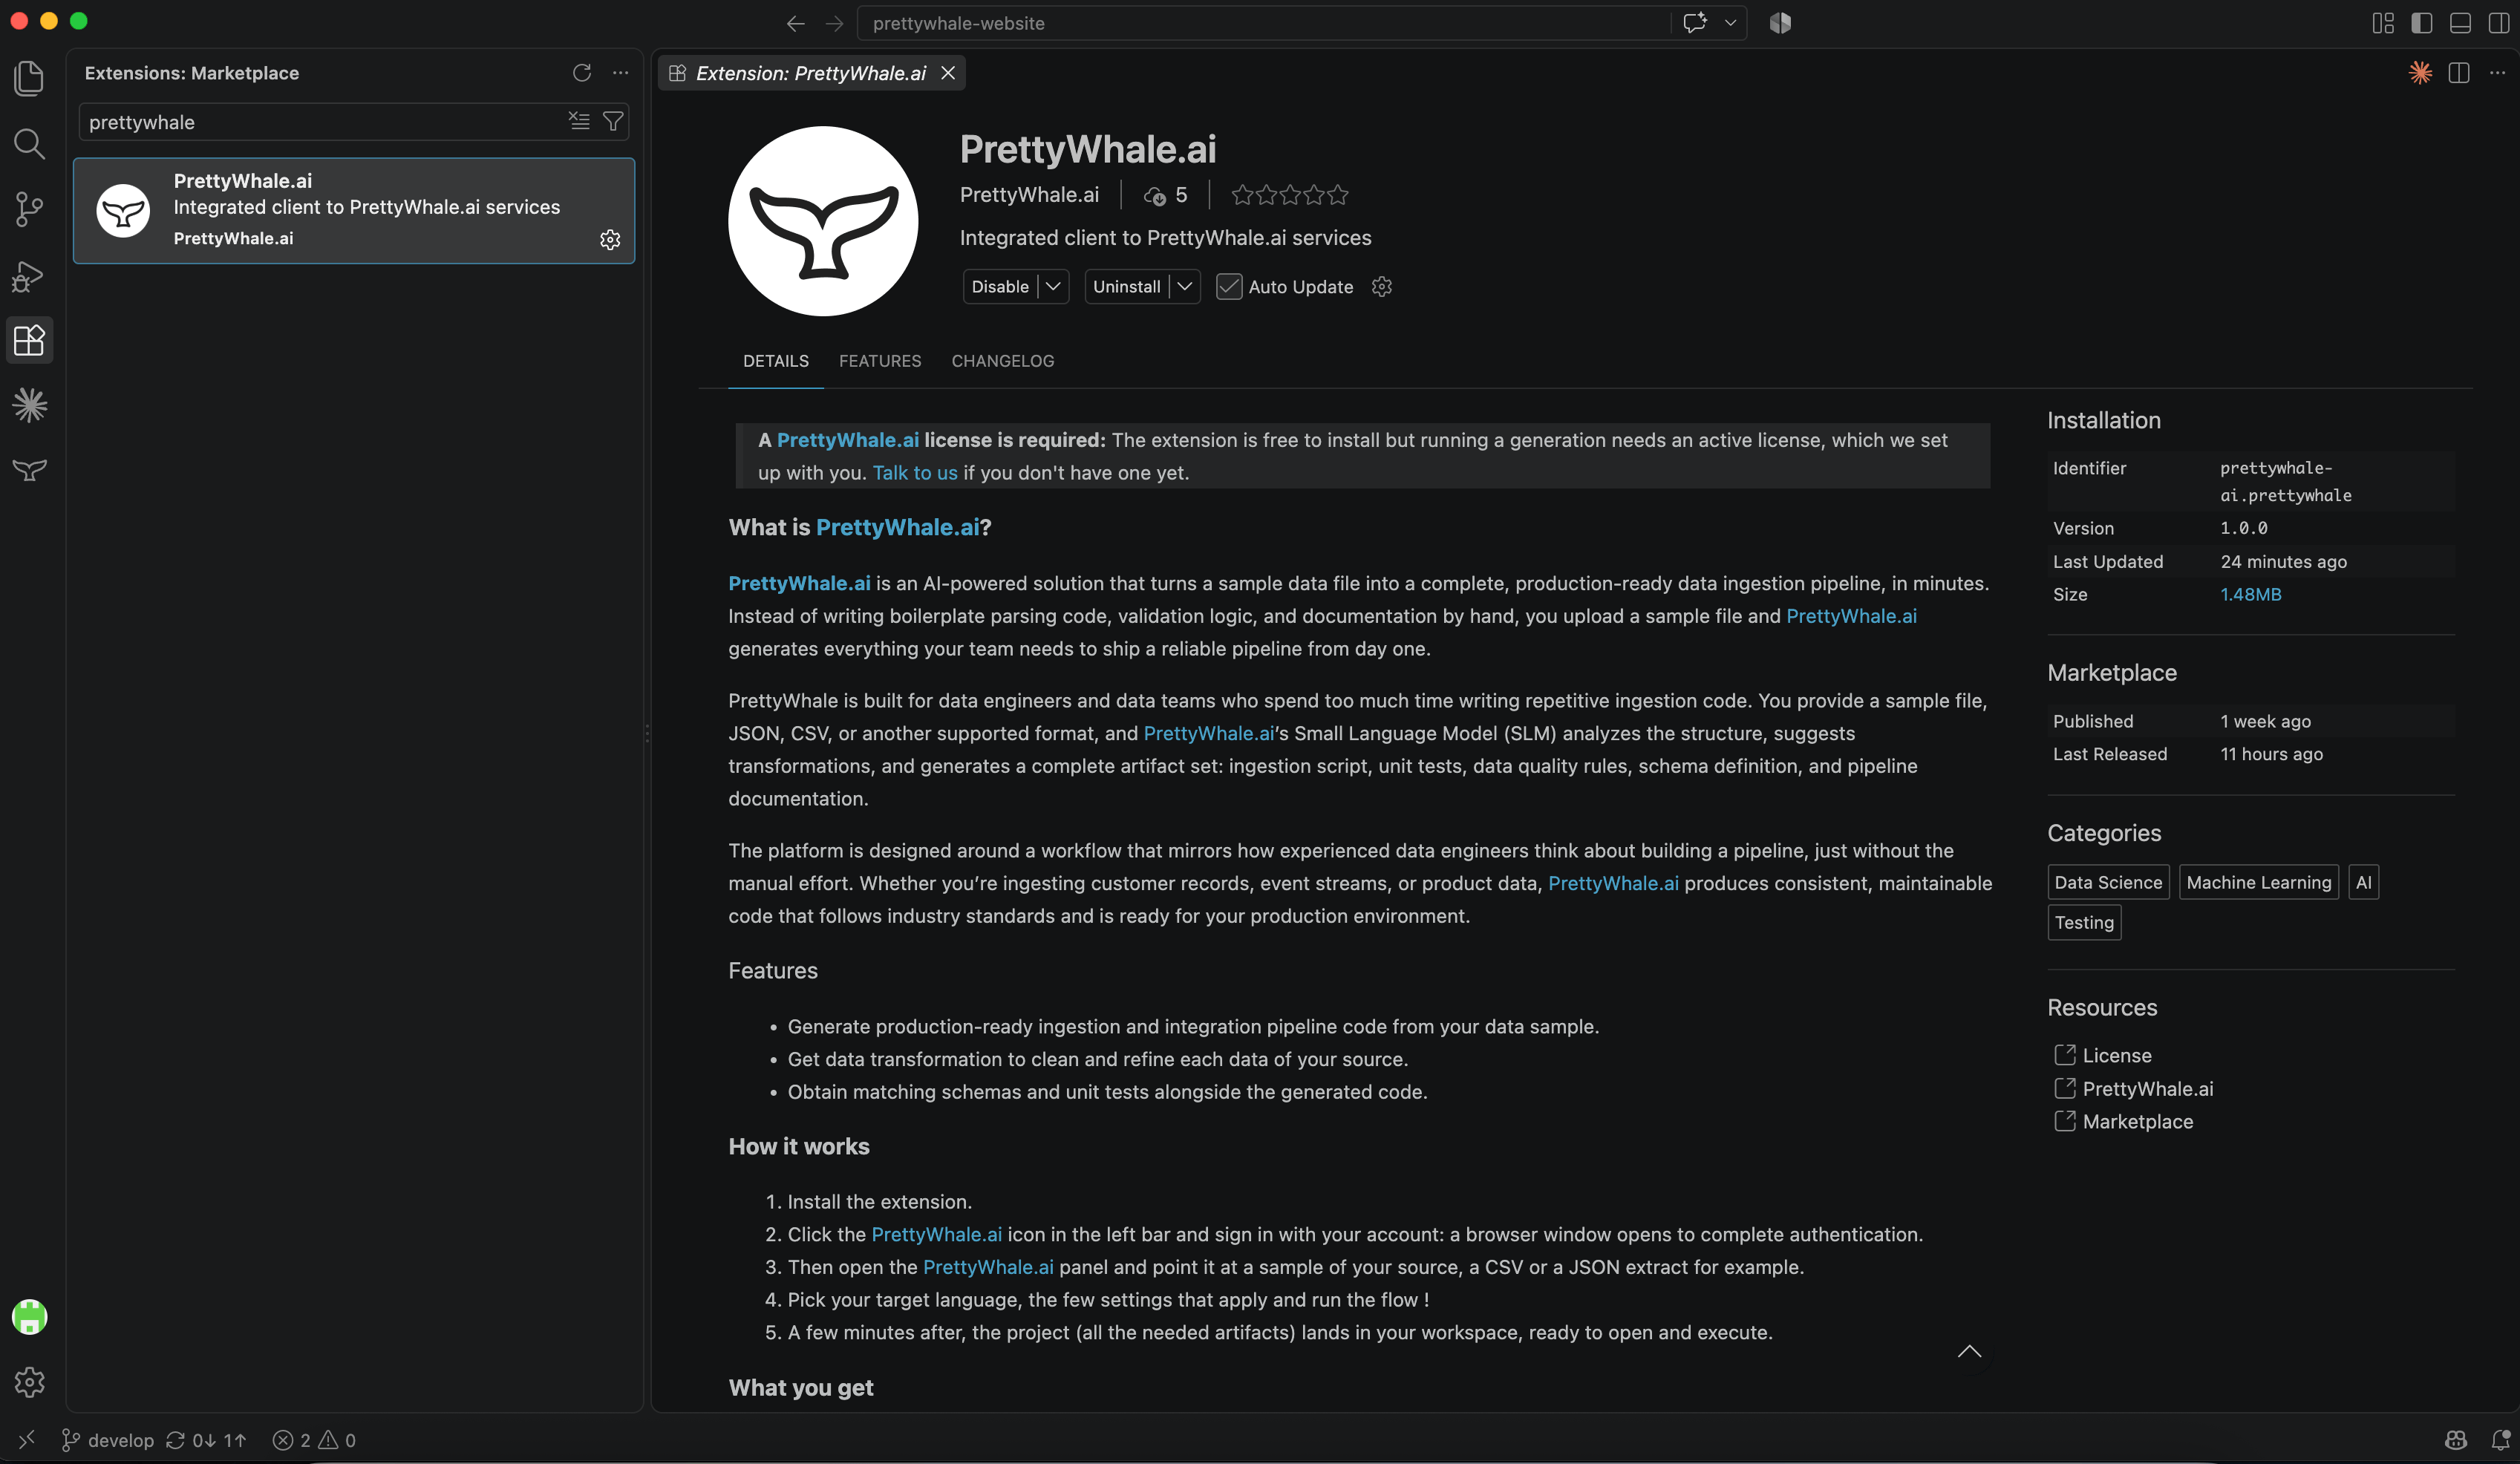Open the Accounts avatar icon
Image resolution: width=2520 pixels, height=1464 pixels.
pyautogui.click(x=29, y=1316)
